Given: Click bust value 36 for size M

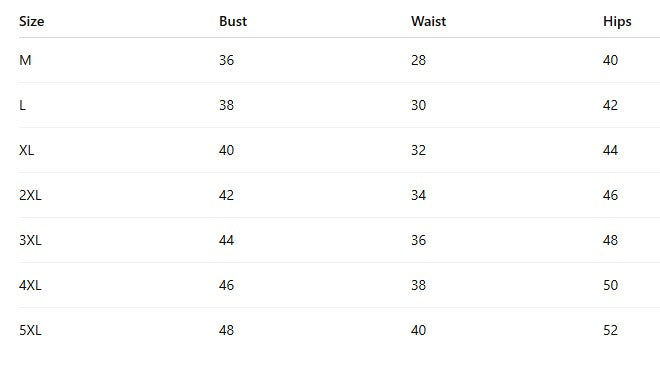Looking at the screenshot, I should tap(226, 60).
